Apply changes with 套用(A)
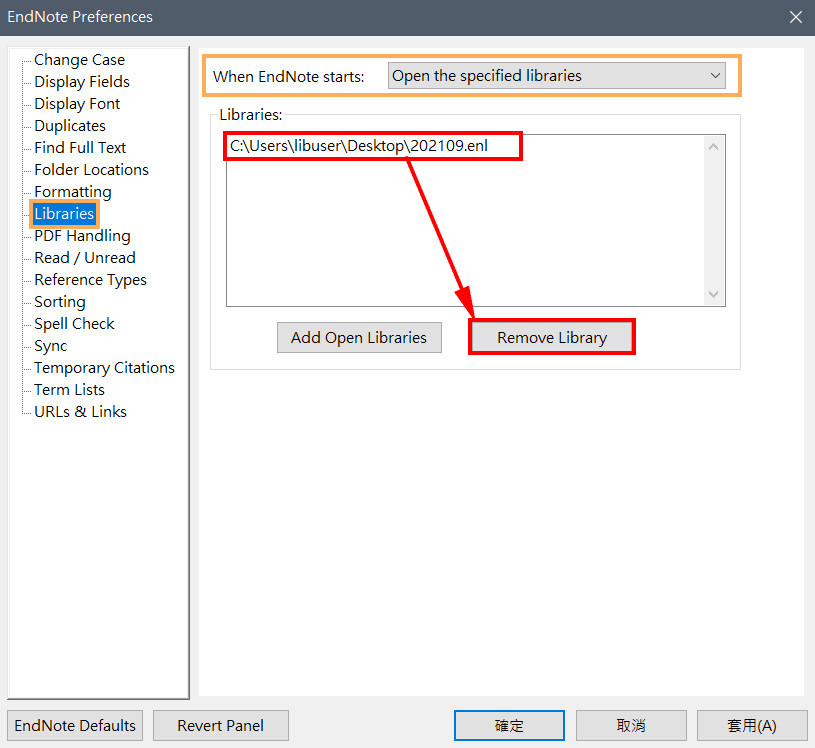 752,725
